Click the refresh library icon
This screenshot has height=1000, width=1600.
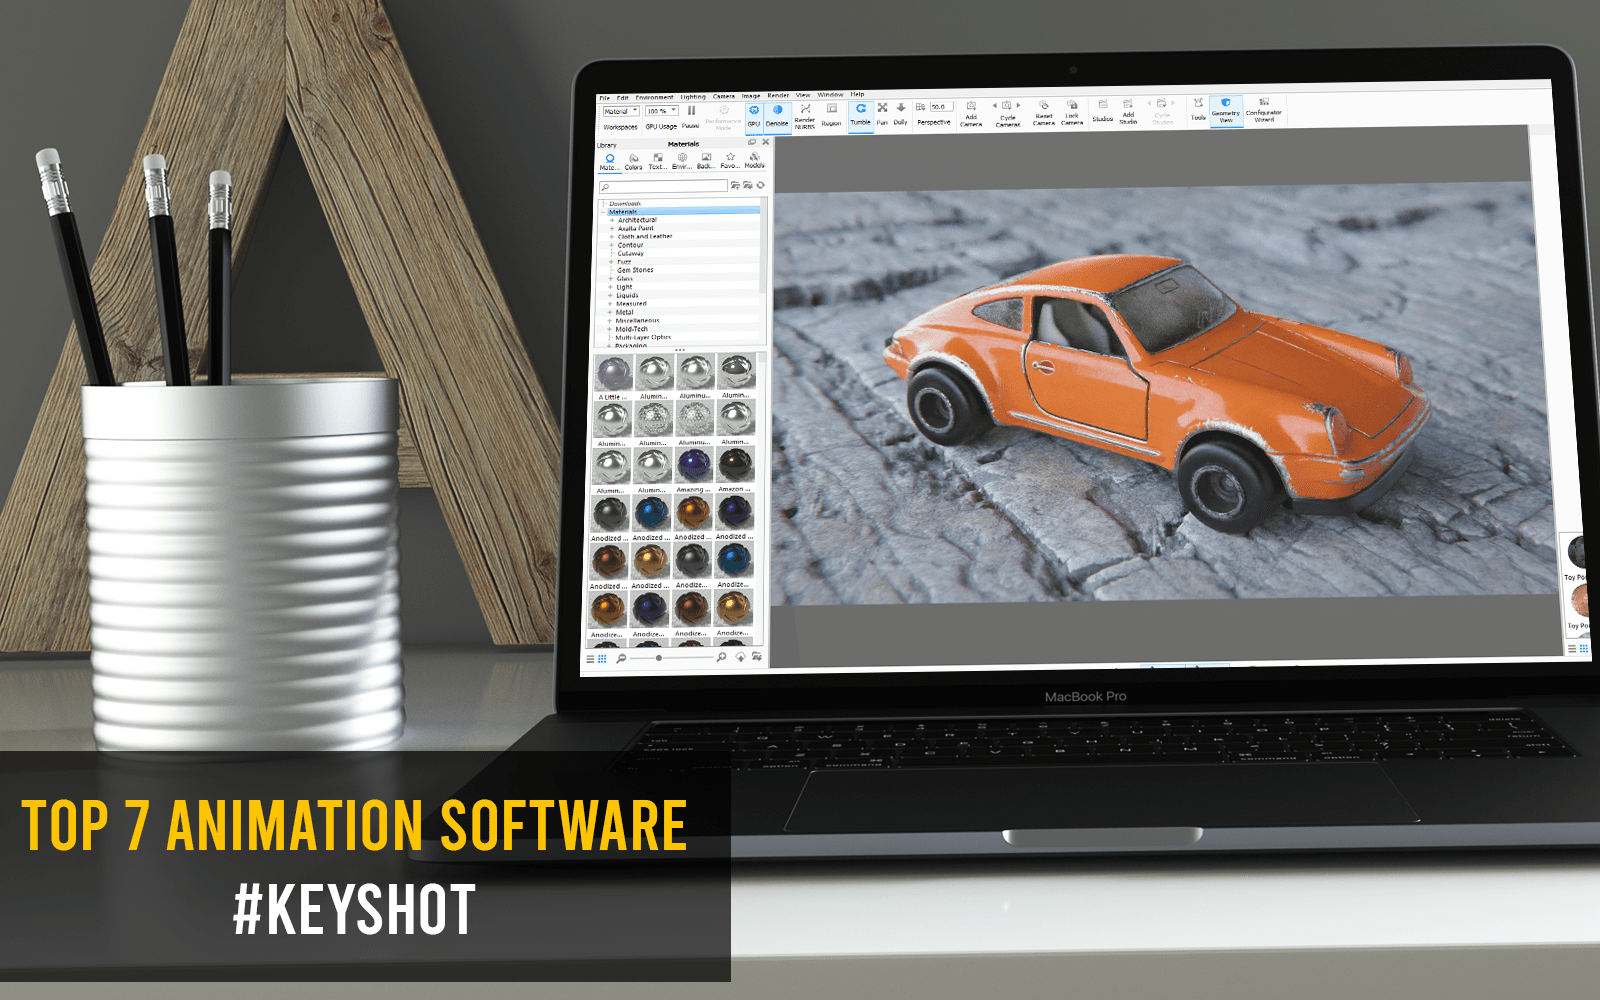[x=761, y=185]
